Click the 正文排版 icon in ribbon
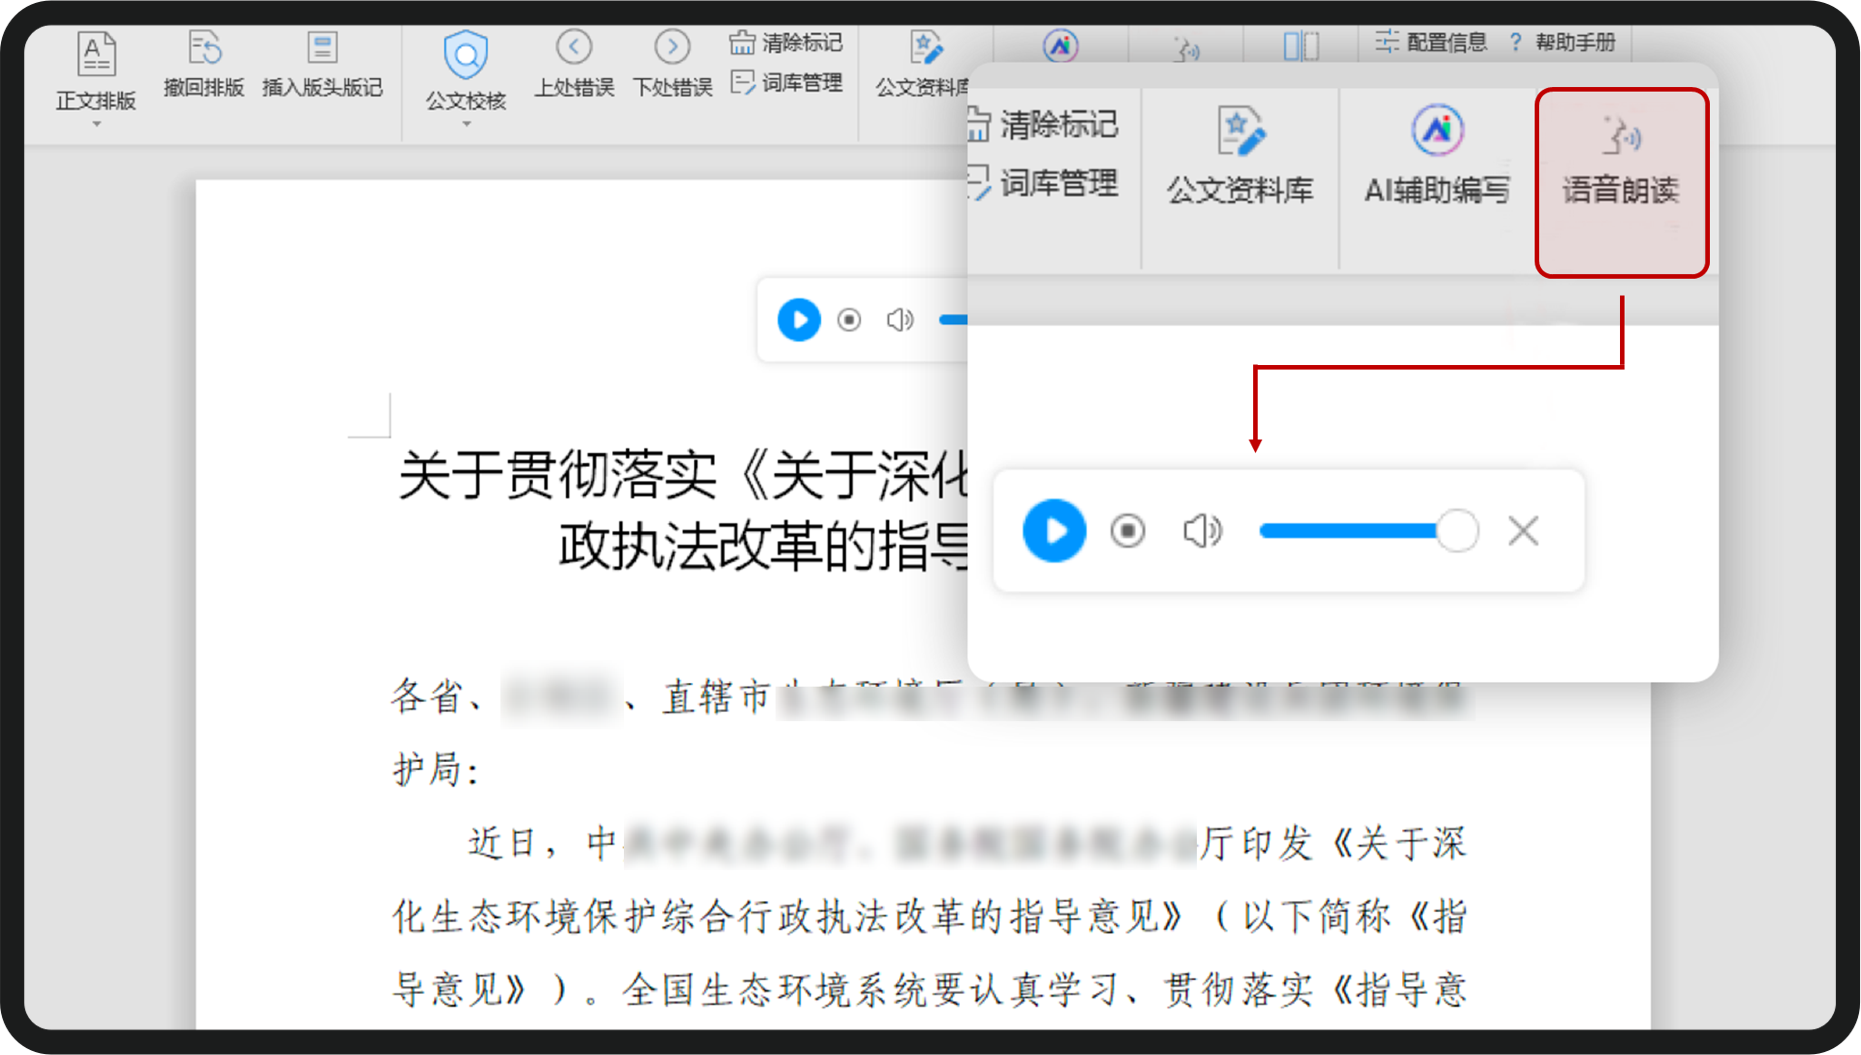Screen dimensions: 1861x1055 (x=96, y=53)
